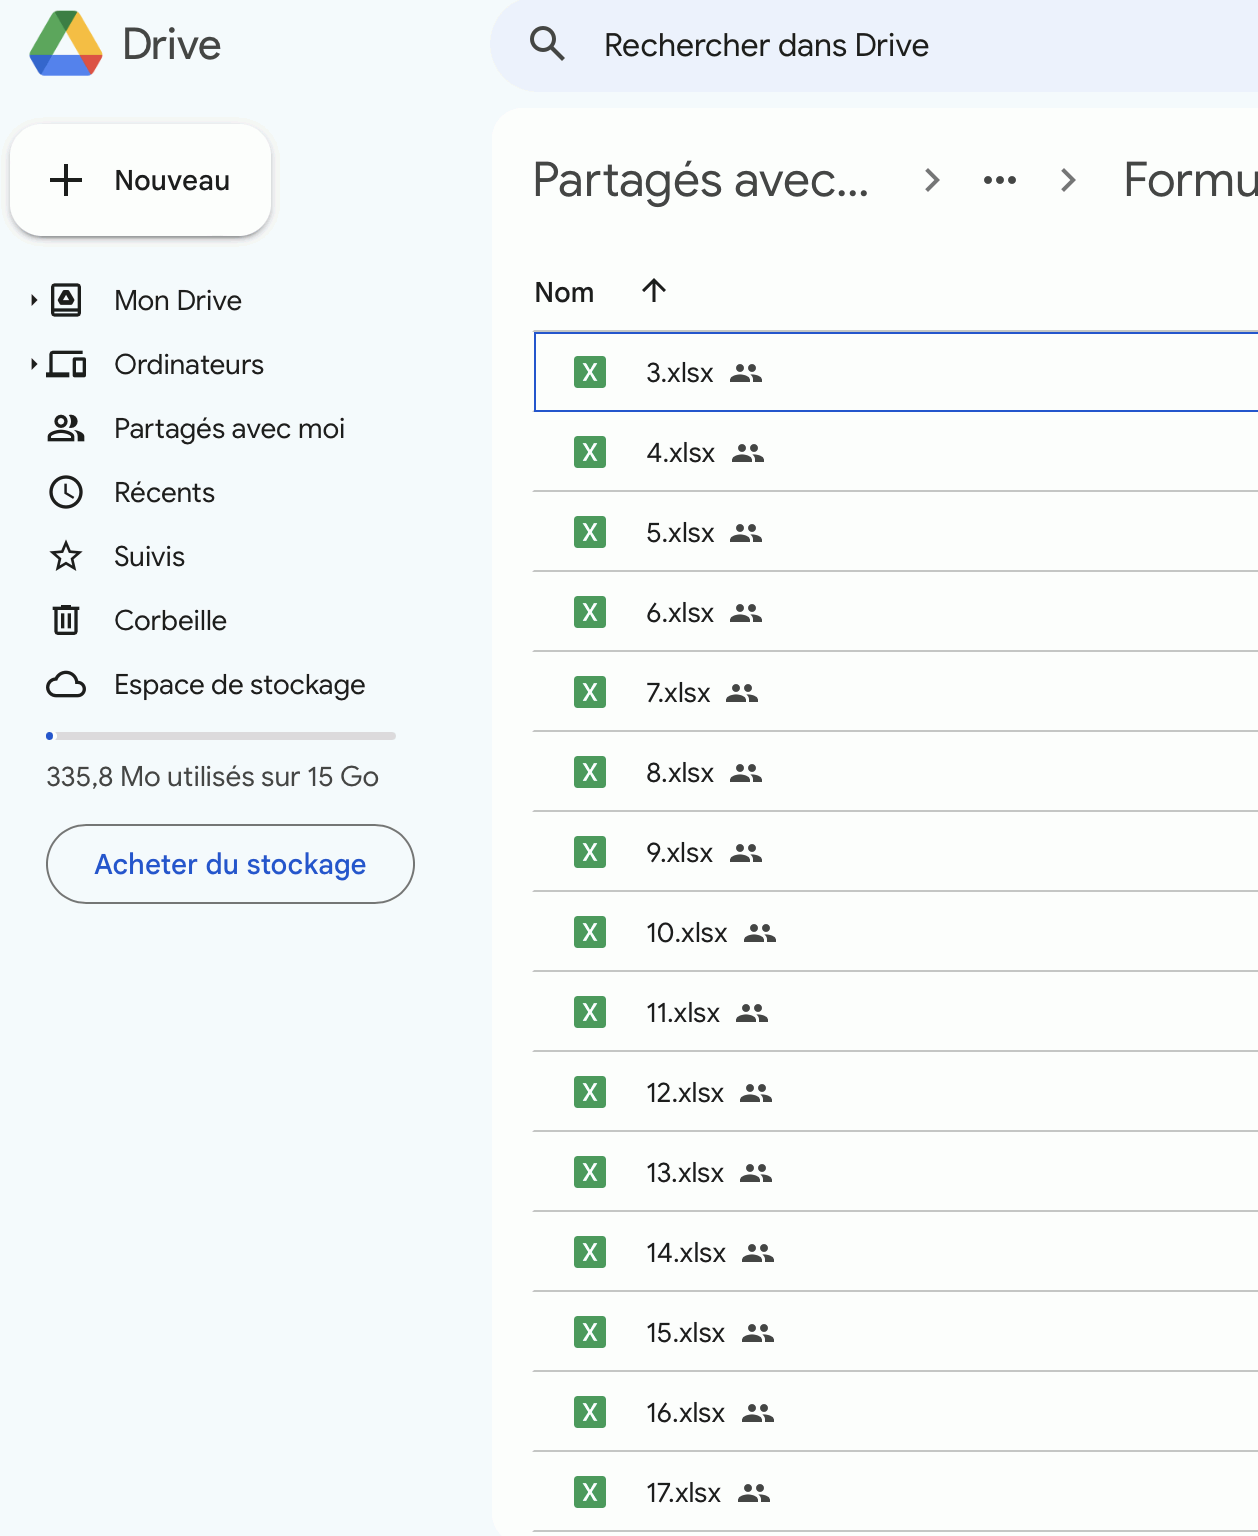1258x1536 pixels.
Task: Click the Suivis star icon
Action: pos(66,556)
